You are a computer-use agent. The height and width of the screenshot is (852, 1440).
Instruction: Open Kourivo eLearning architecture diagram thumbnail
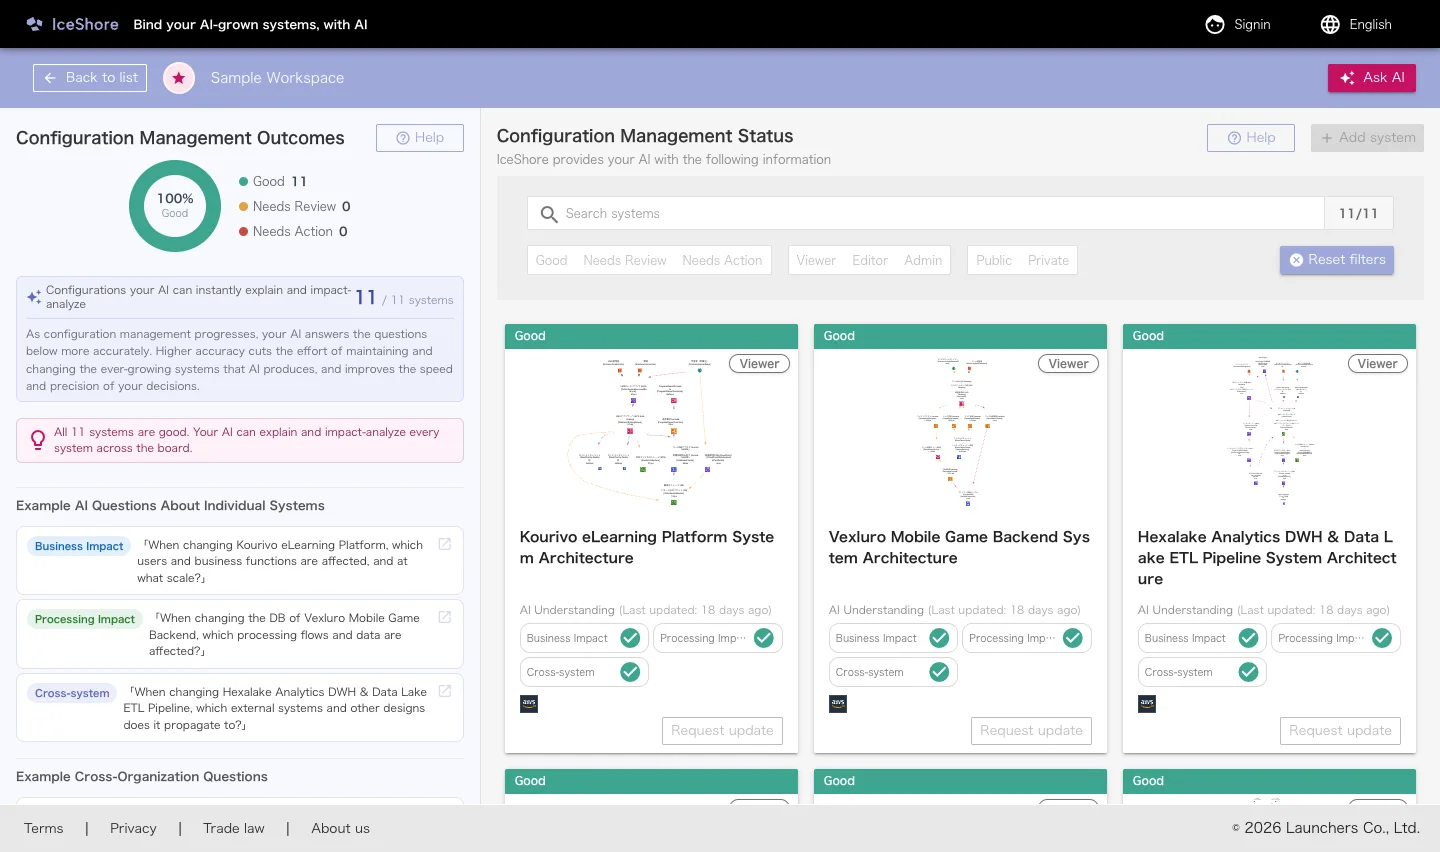[x=651, y=430]
